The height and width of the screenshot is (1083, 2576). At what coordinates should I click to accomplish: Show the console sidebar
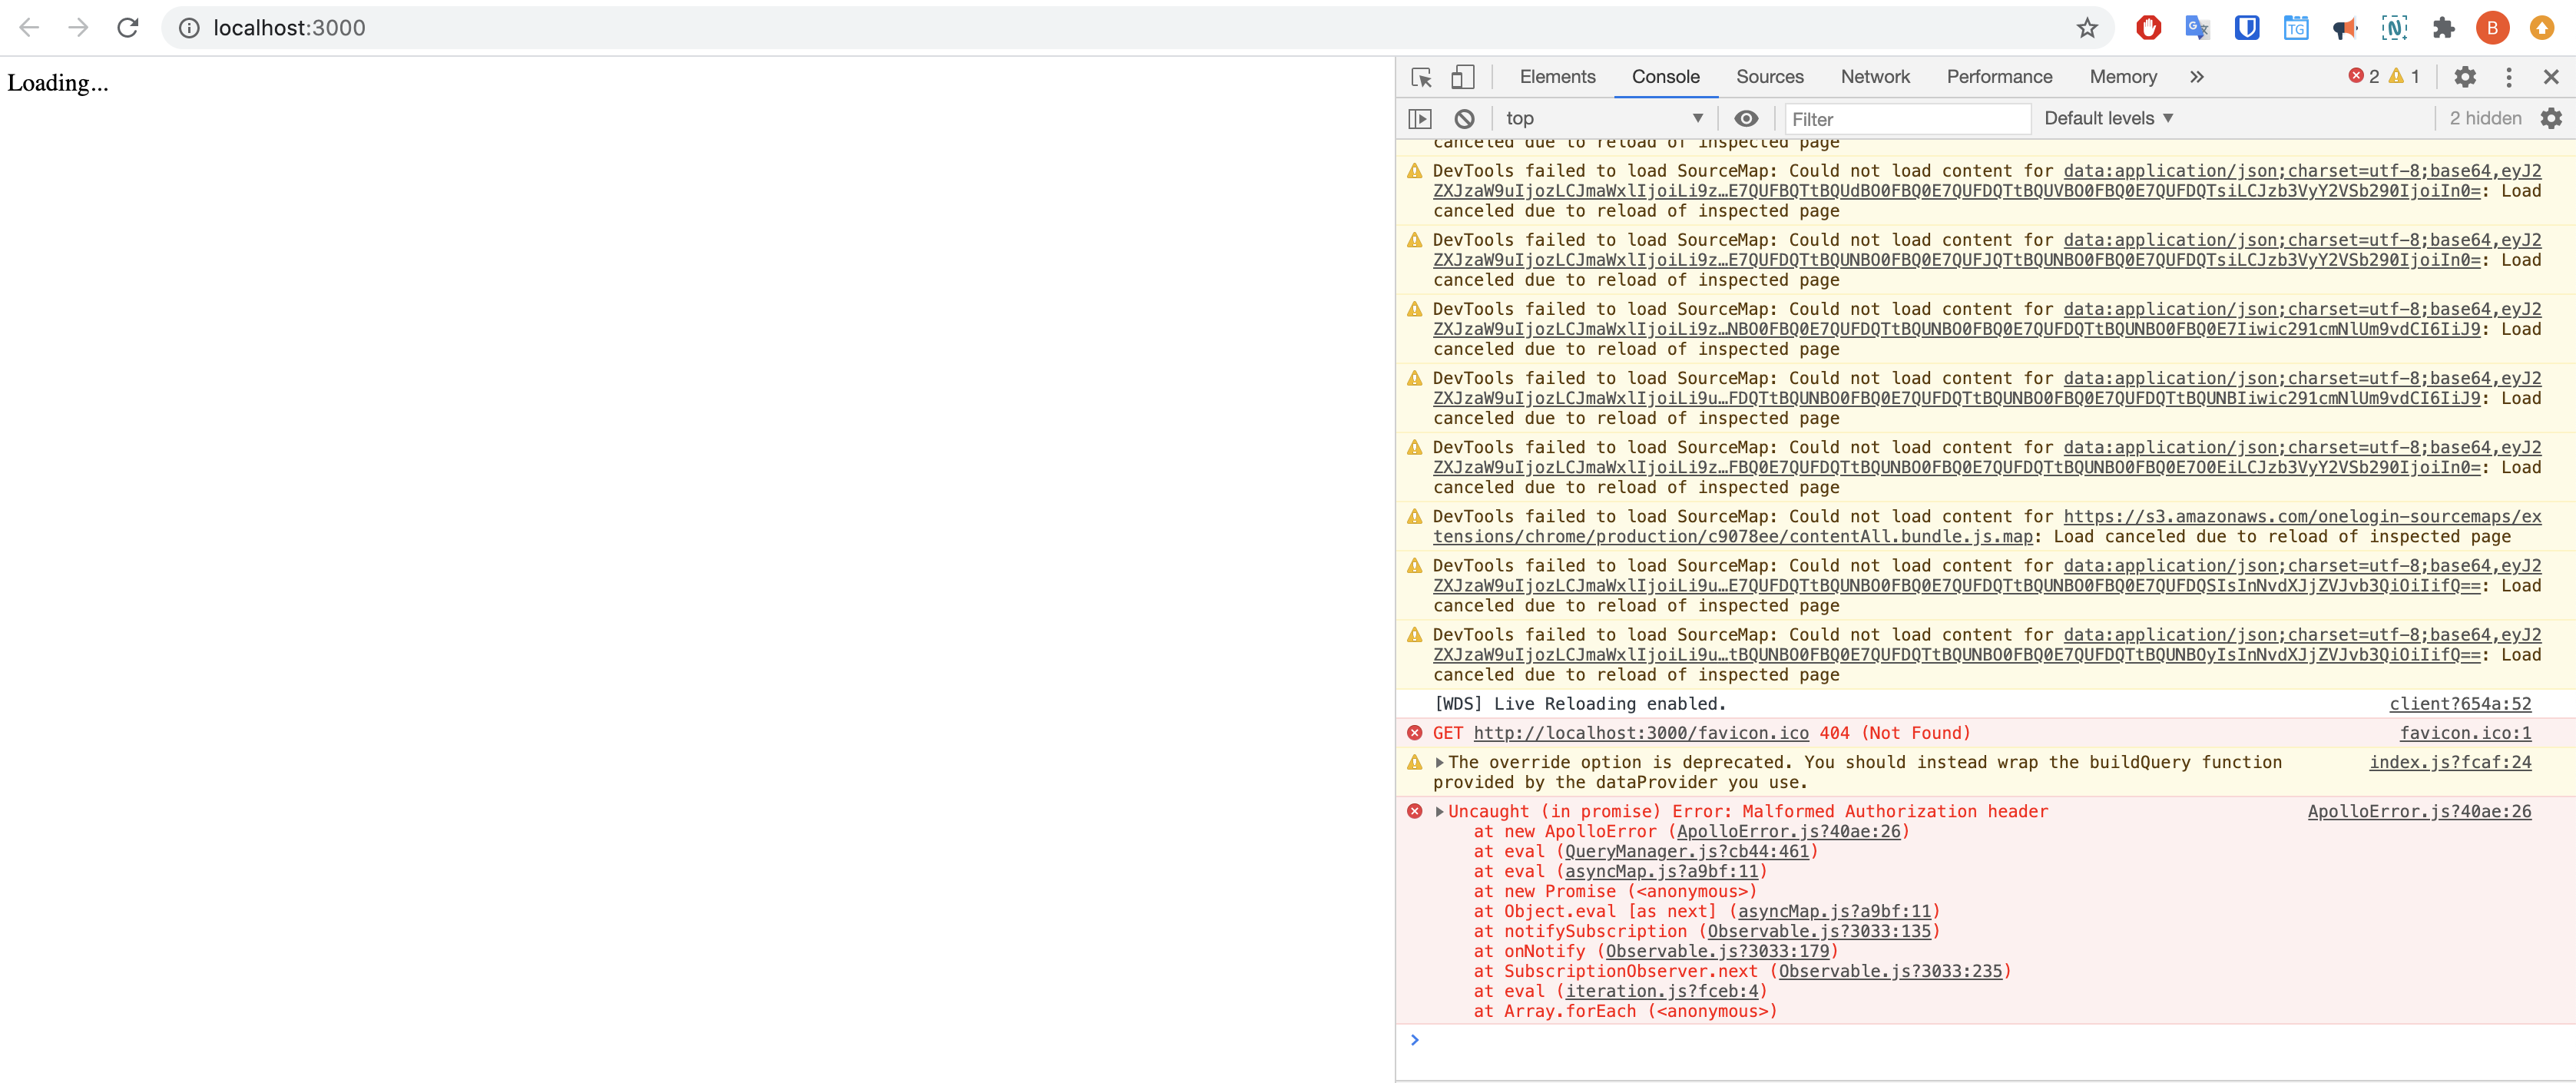(1420, 118)
